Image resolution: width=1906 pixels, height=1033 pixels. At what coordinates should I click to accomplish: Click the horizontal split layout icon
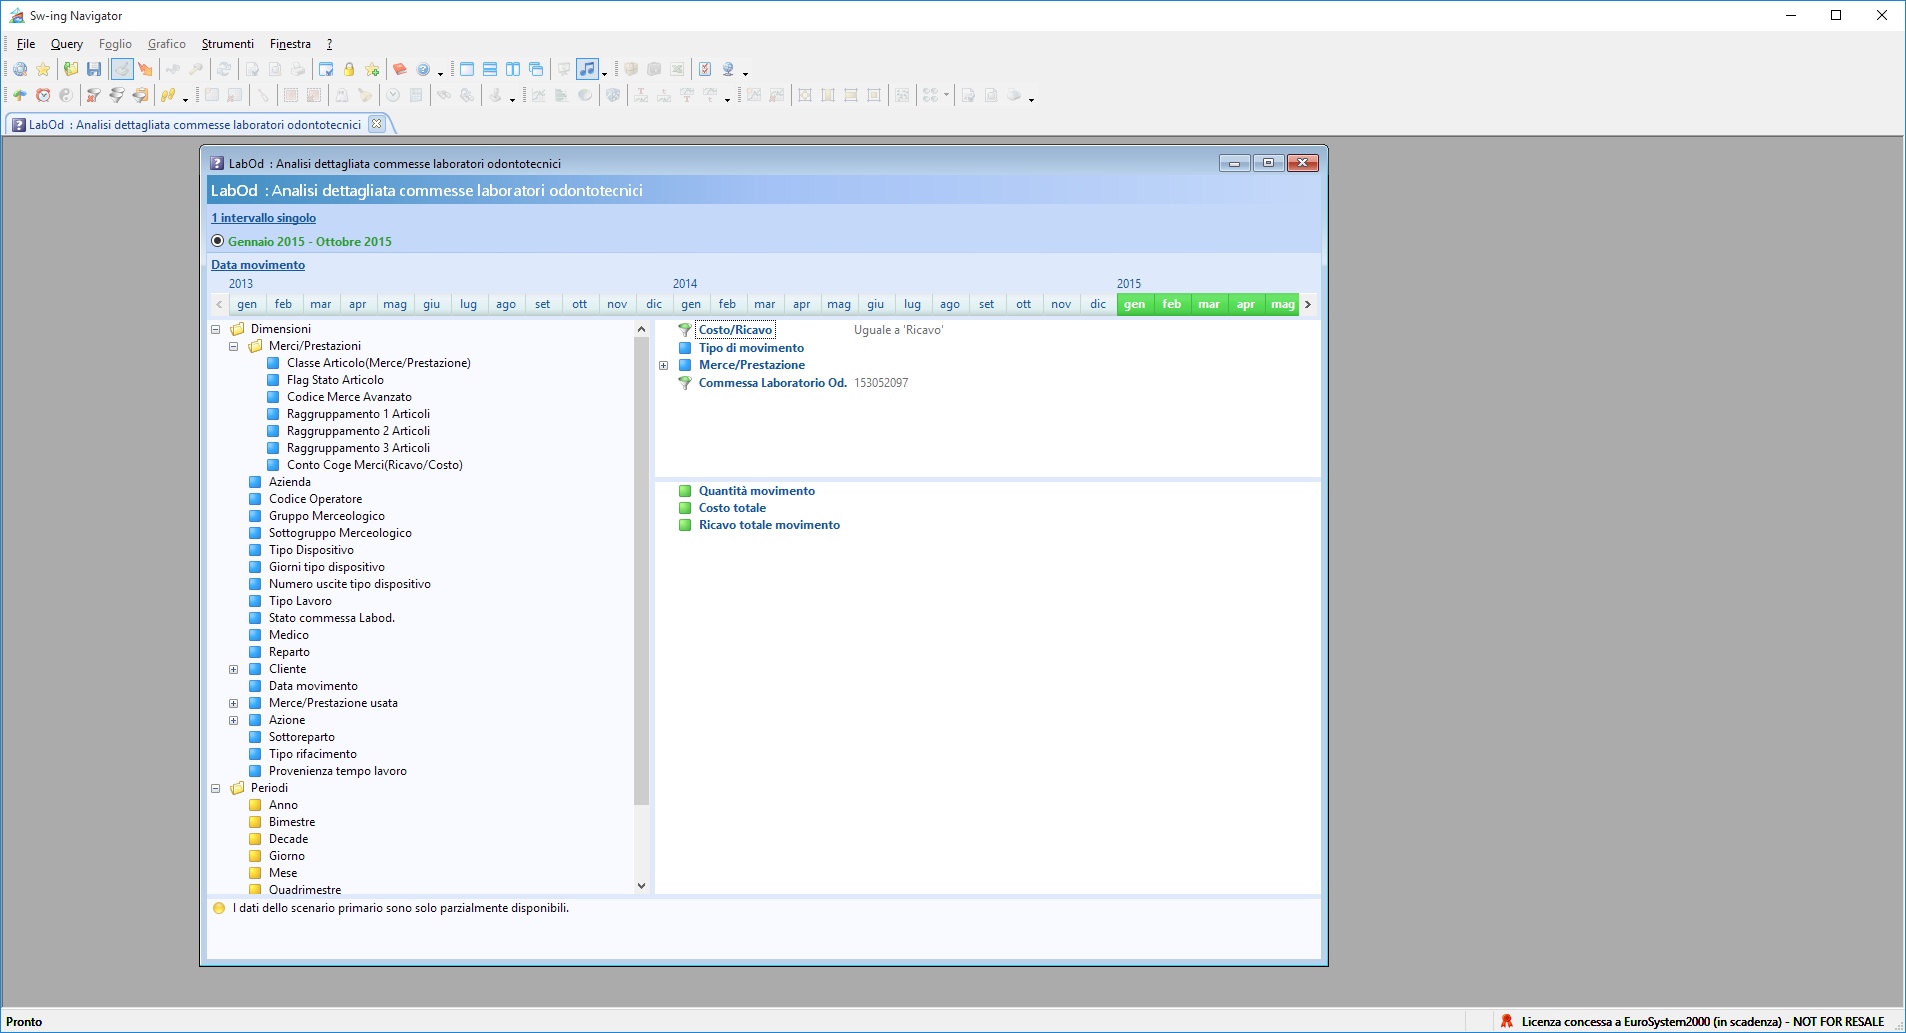pos(490,69)
